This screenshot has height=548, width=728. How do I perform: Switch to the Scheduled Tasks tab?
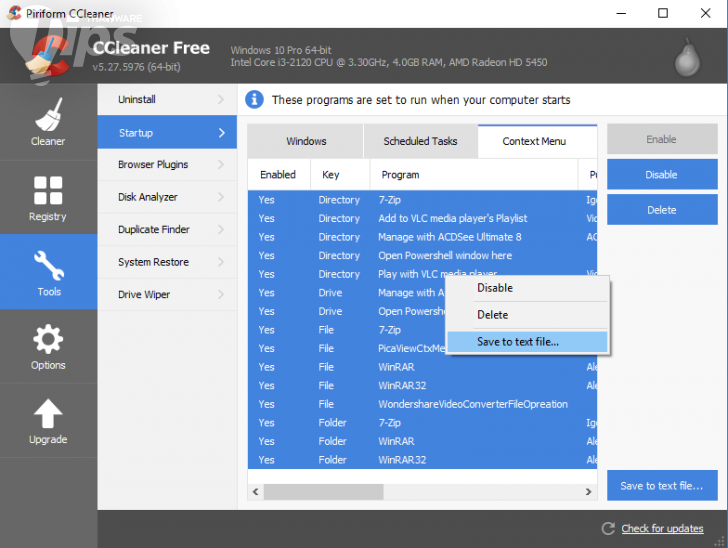[x=420, y=141]
